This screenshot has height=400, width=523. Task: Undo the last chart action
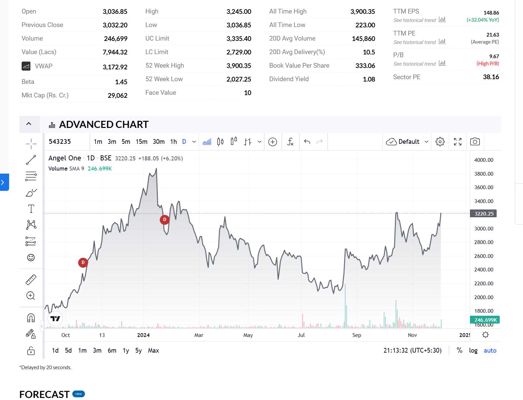(307, 142)
